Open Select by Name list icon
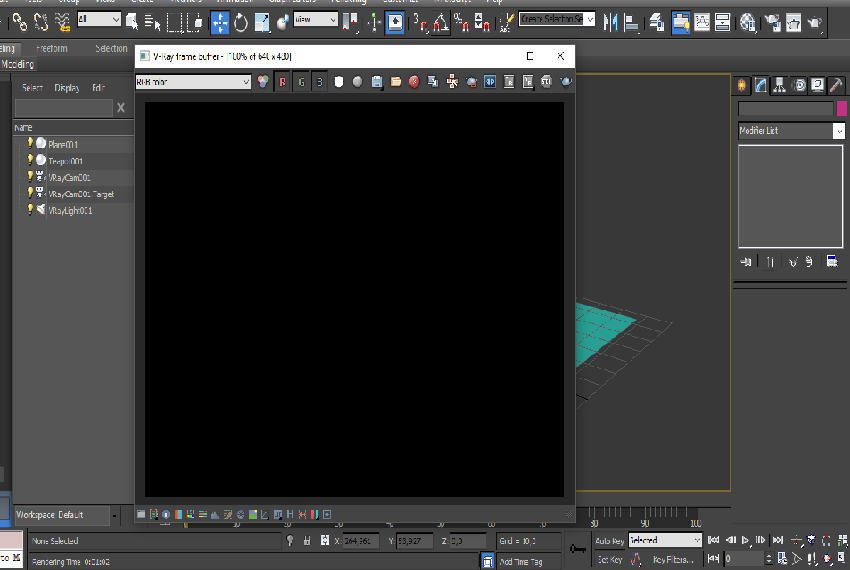Screen dimensions: 850x570 (152, 22)
